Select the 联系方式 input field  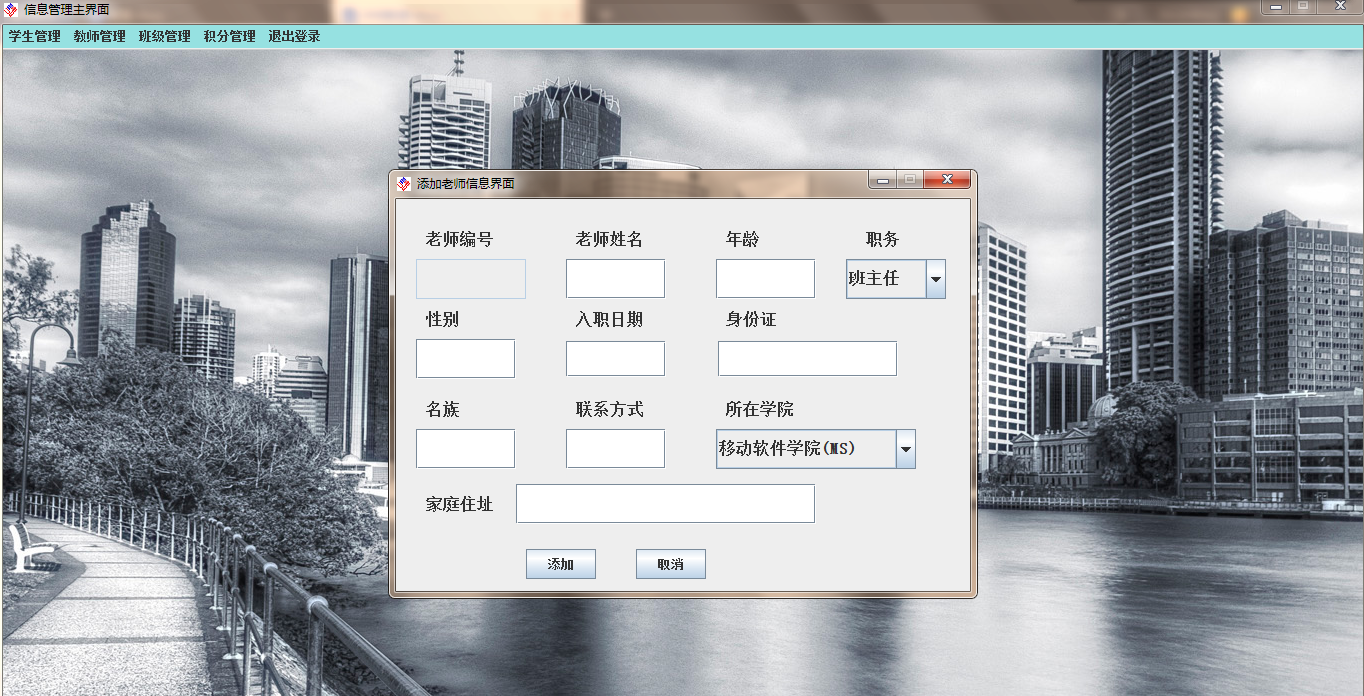tap(615, 449)
